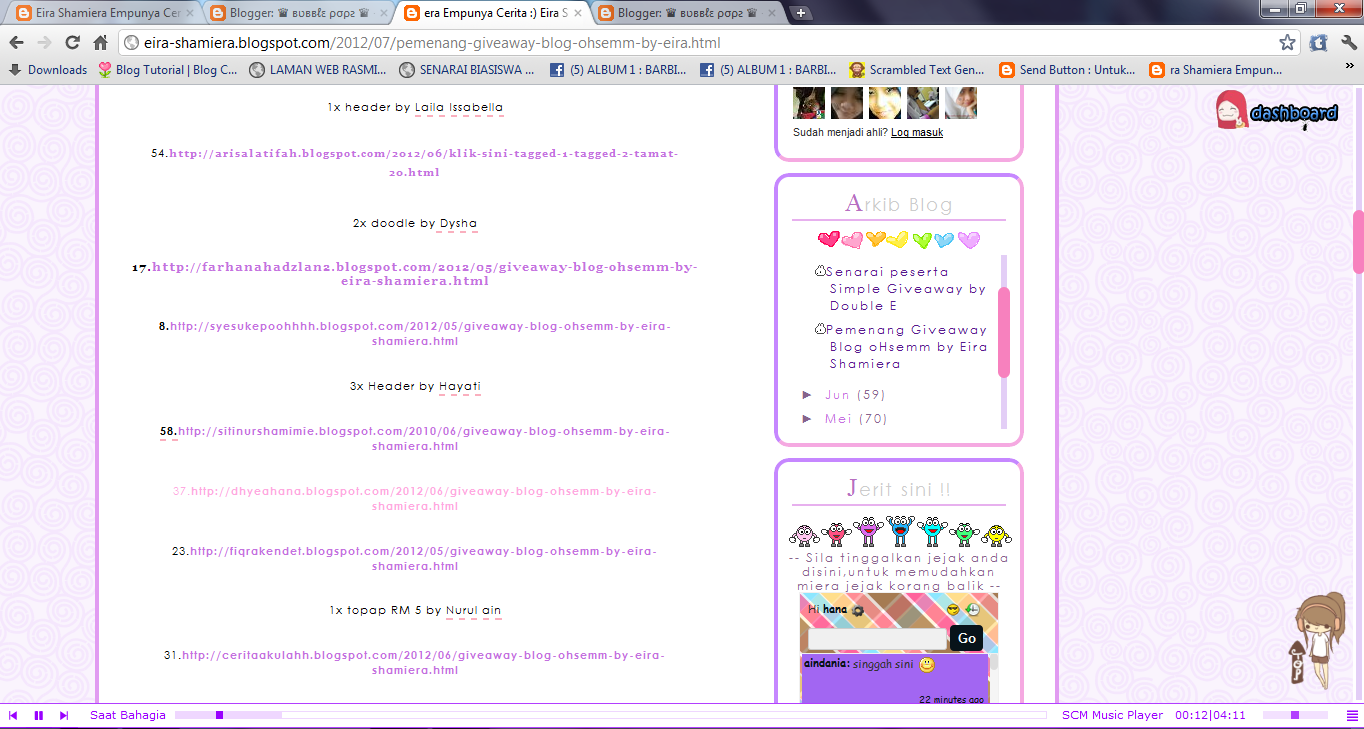Pause the SCM Music Player
1364x729 pixels.
pyautogui.click(x=39, y=715)
